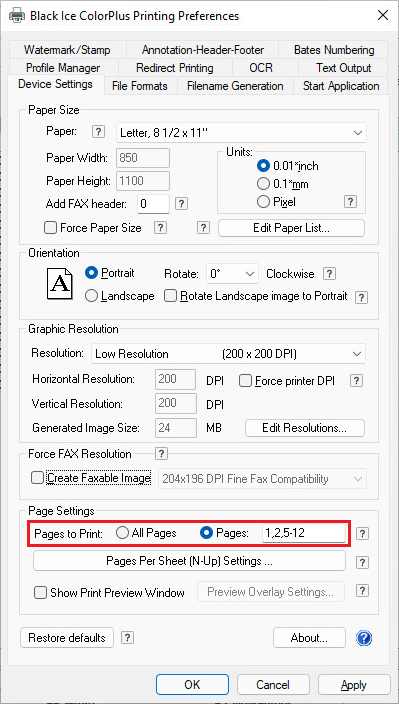
Task: Click the help icon next to Force printer DPI
Action: [356, 381]
